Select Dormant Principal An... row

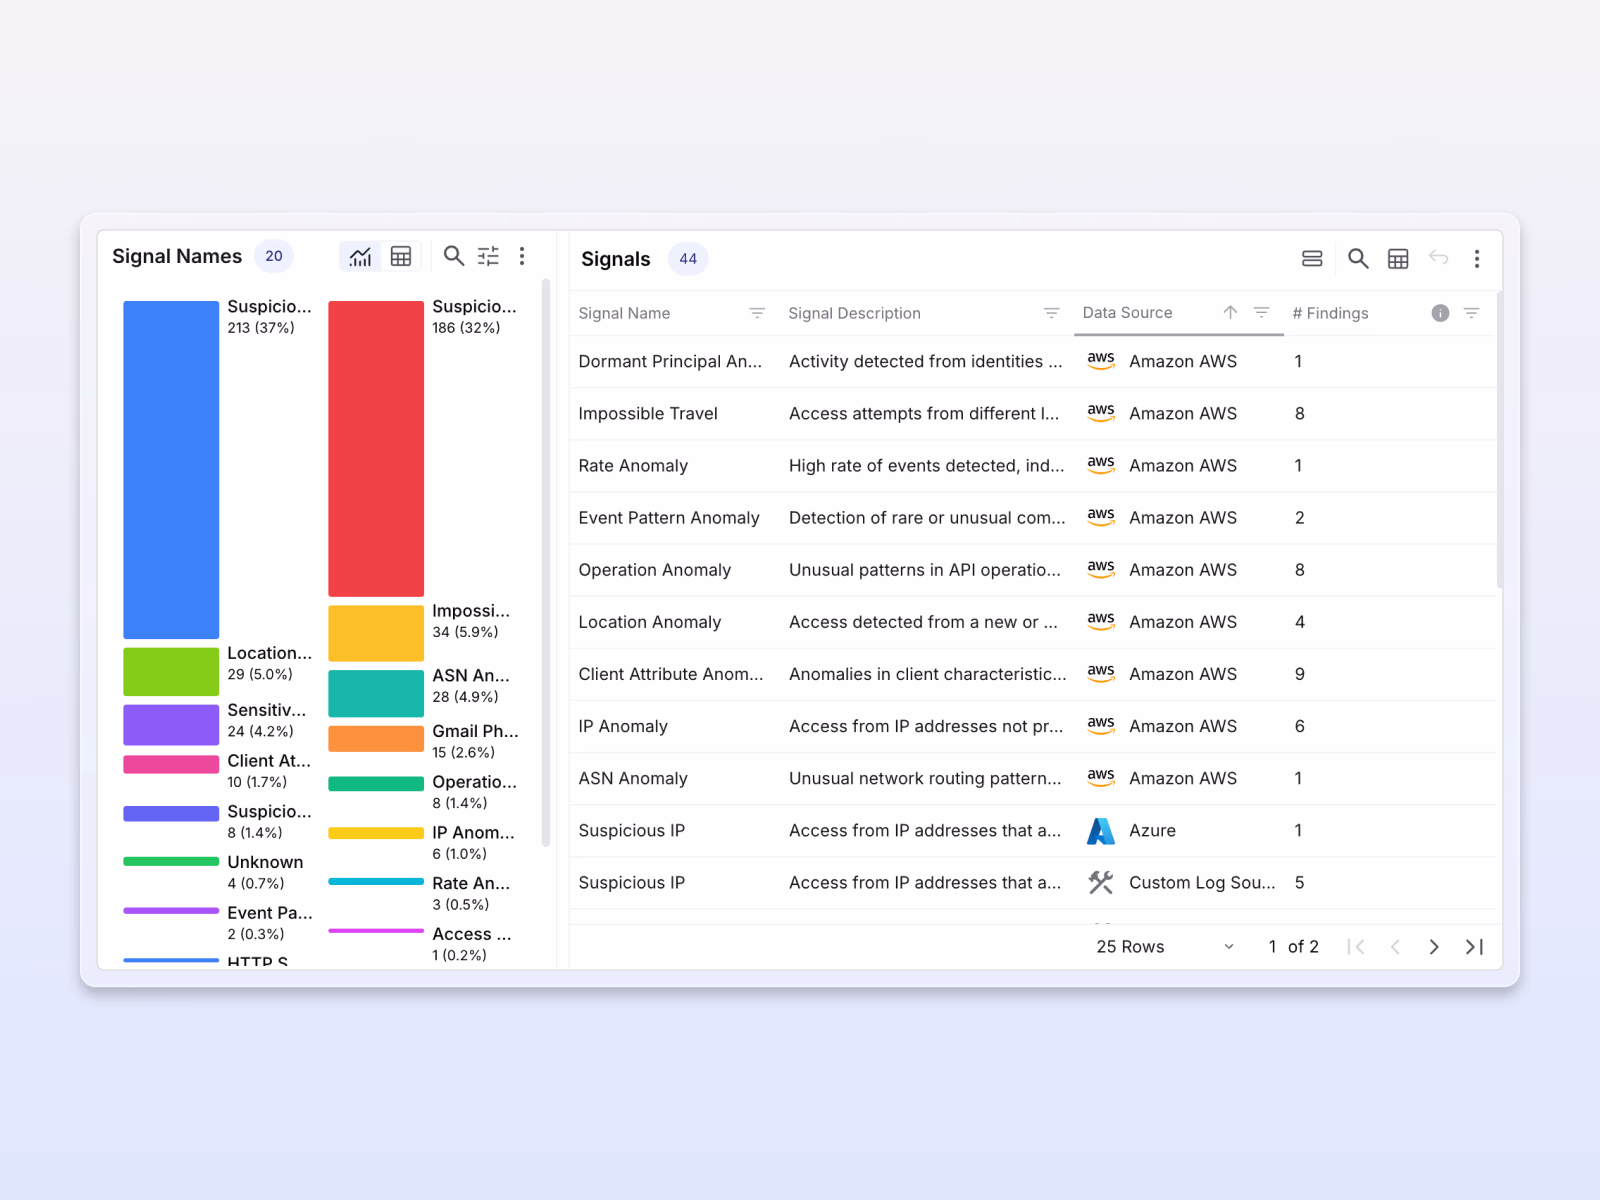[x=1033, y=361]
